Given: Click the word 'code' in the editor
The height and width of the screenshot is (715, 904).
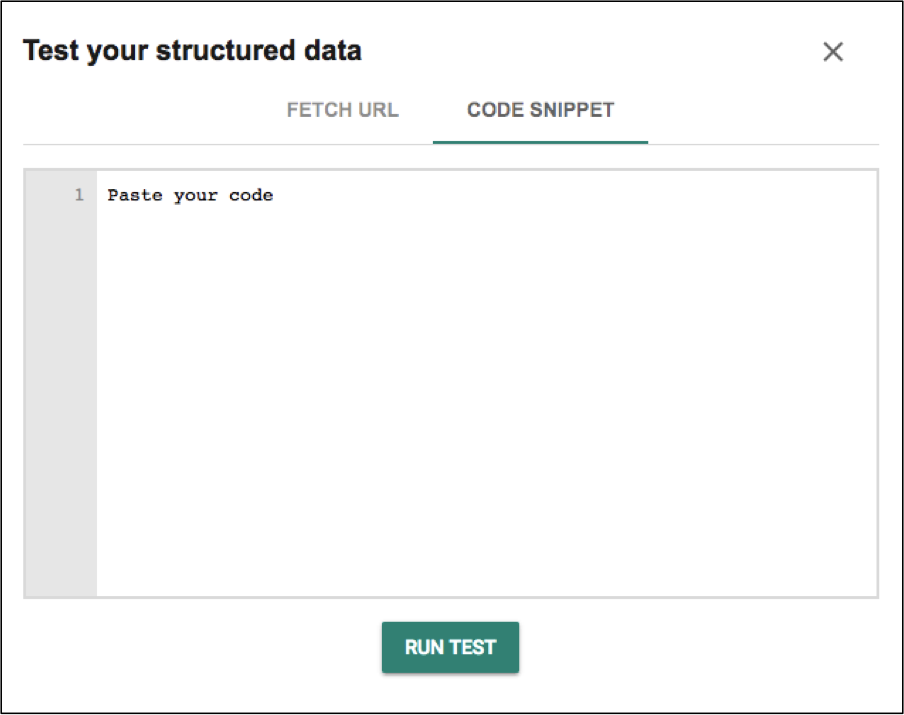Looking at the screenshot, I should click(x=251, y=195).
